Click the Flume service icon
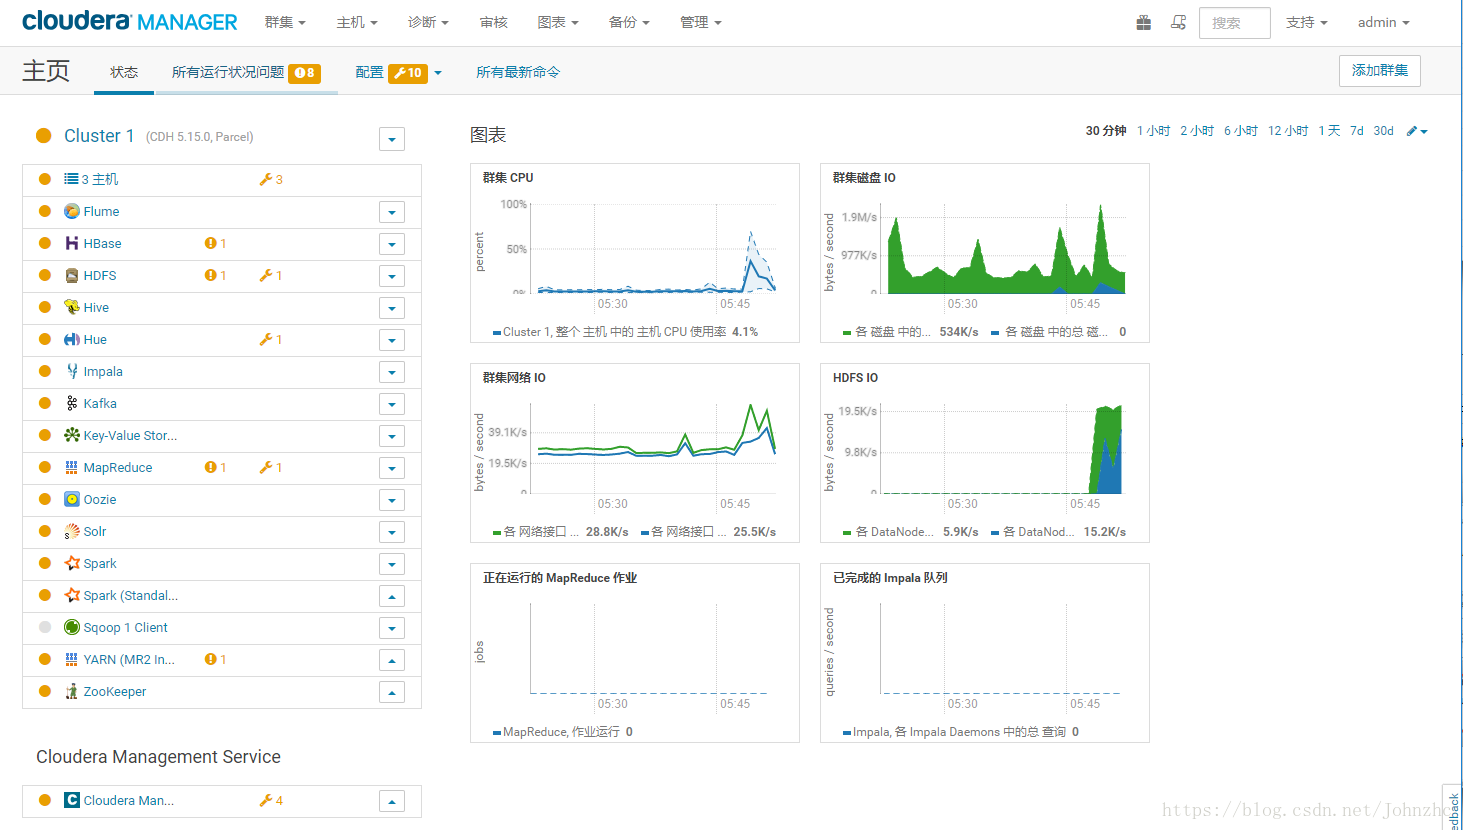This screenshot has height=830, width=1463. tap(72, 211)
